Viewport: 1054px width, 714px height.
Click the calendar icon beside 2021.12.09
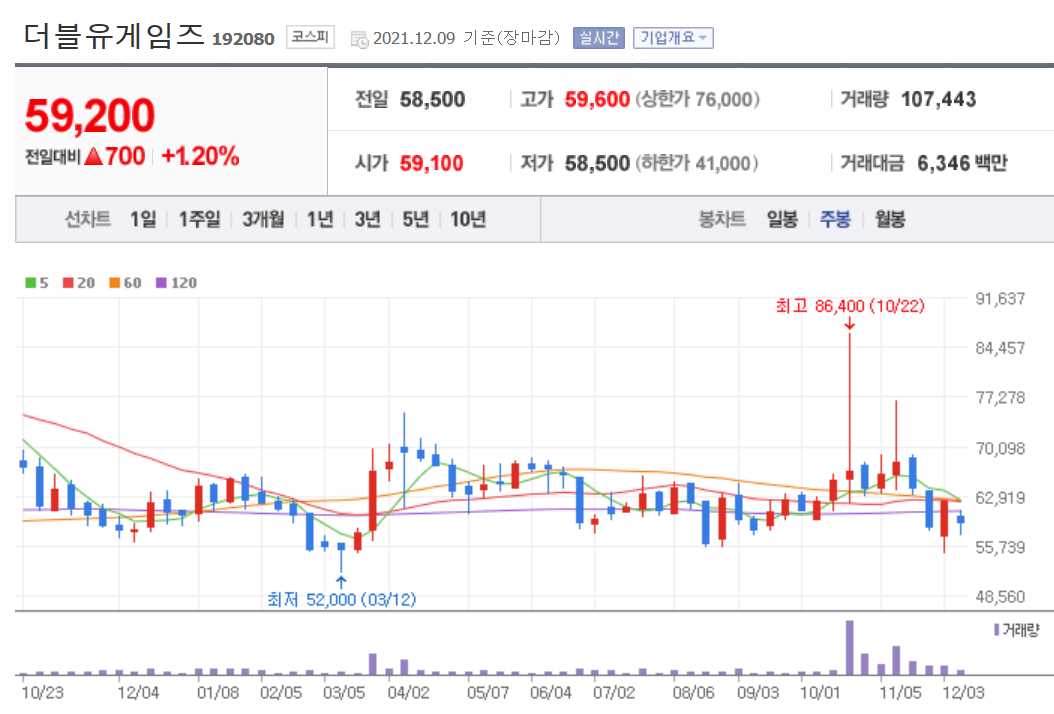(360, 39)
